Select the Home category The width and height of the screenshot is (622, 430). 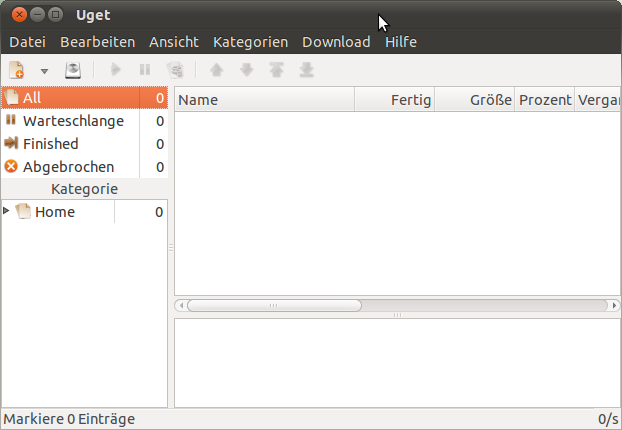pyautogui.click(x=84, y=212)
